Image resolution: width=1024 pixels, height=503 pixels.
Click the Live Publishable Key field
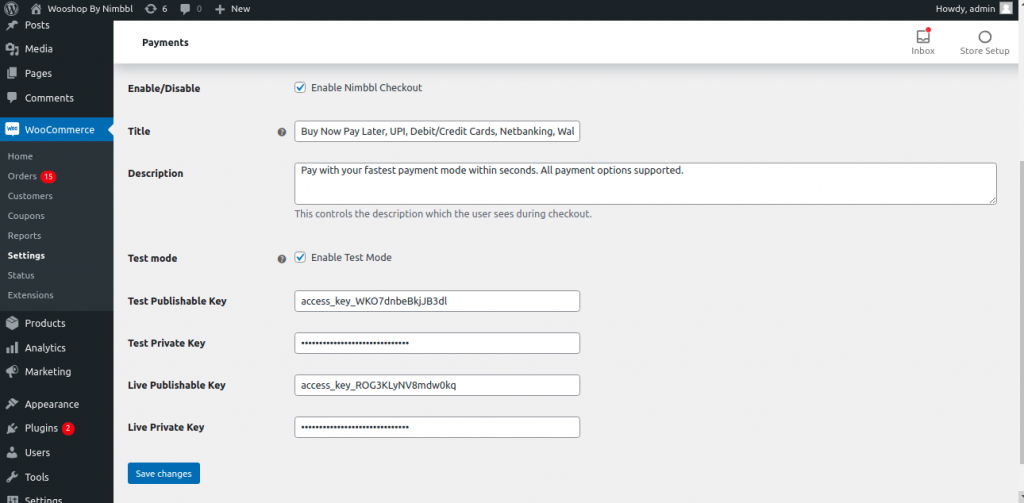[x=437, y=385]
